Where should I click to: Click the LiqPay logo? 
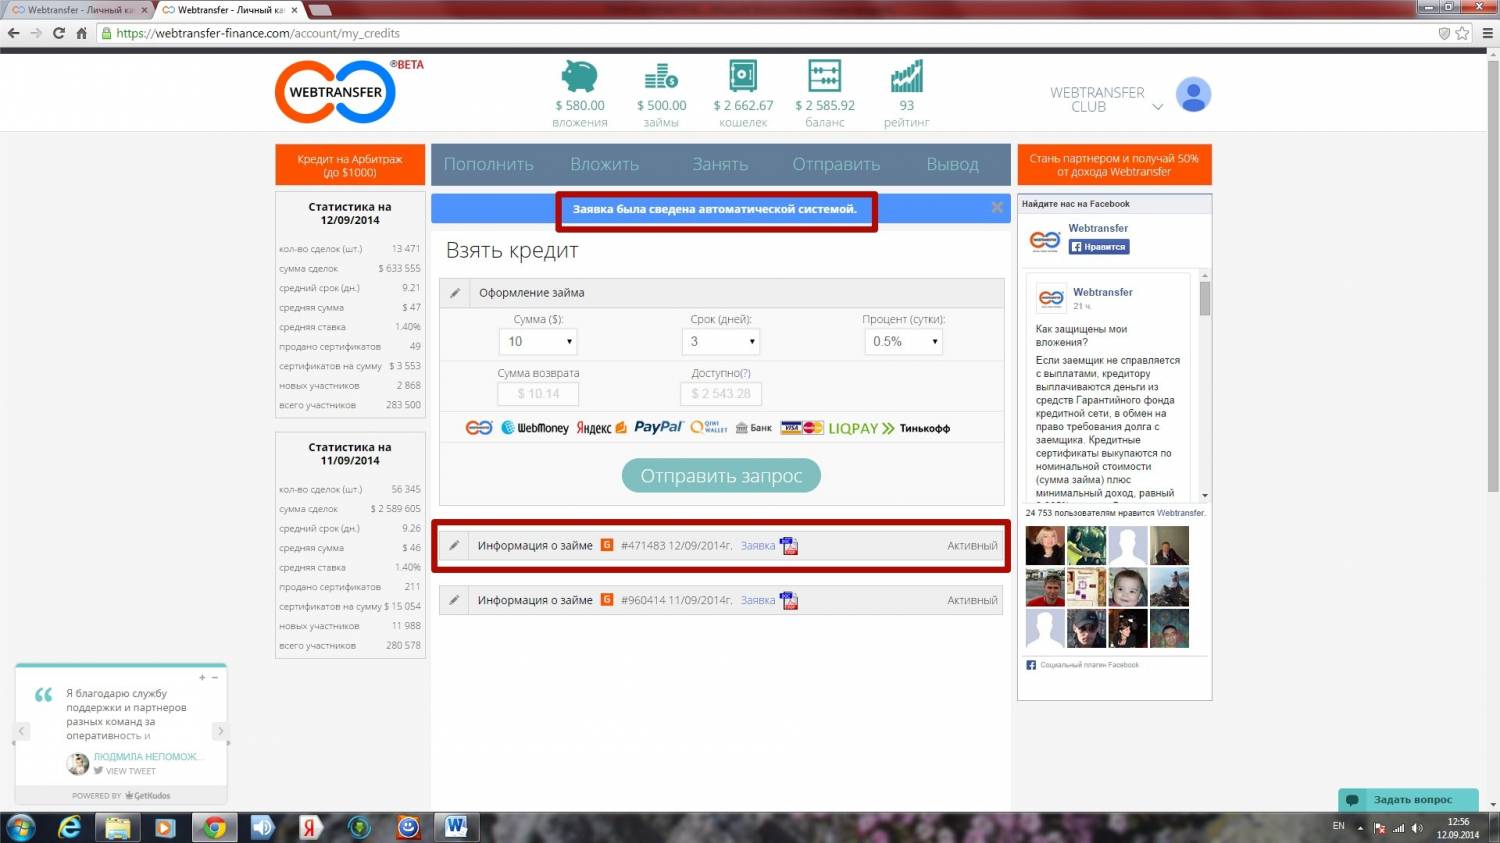click(x=861, y=428)
